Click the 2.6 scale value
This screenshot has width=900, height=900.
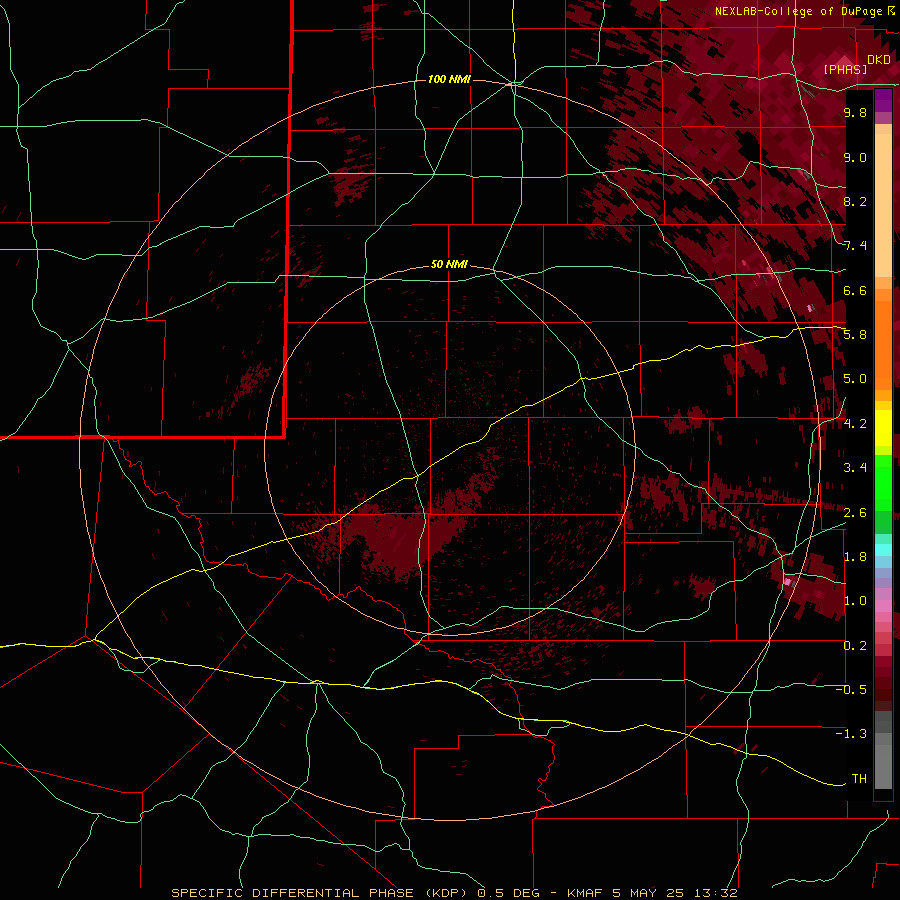tap(855, 513)
